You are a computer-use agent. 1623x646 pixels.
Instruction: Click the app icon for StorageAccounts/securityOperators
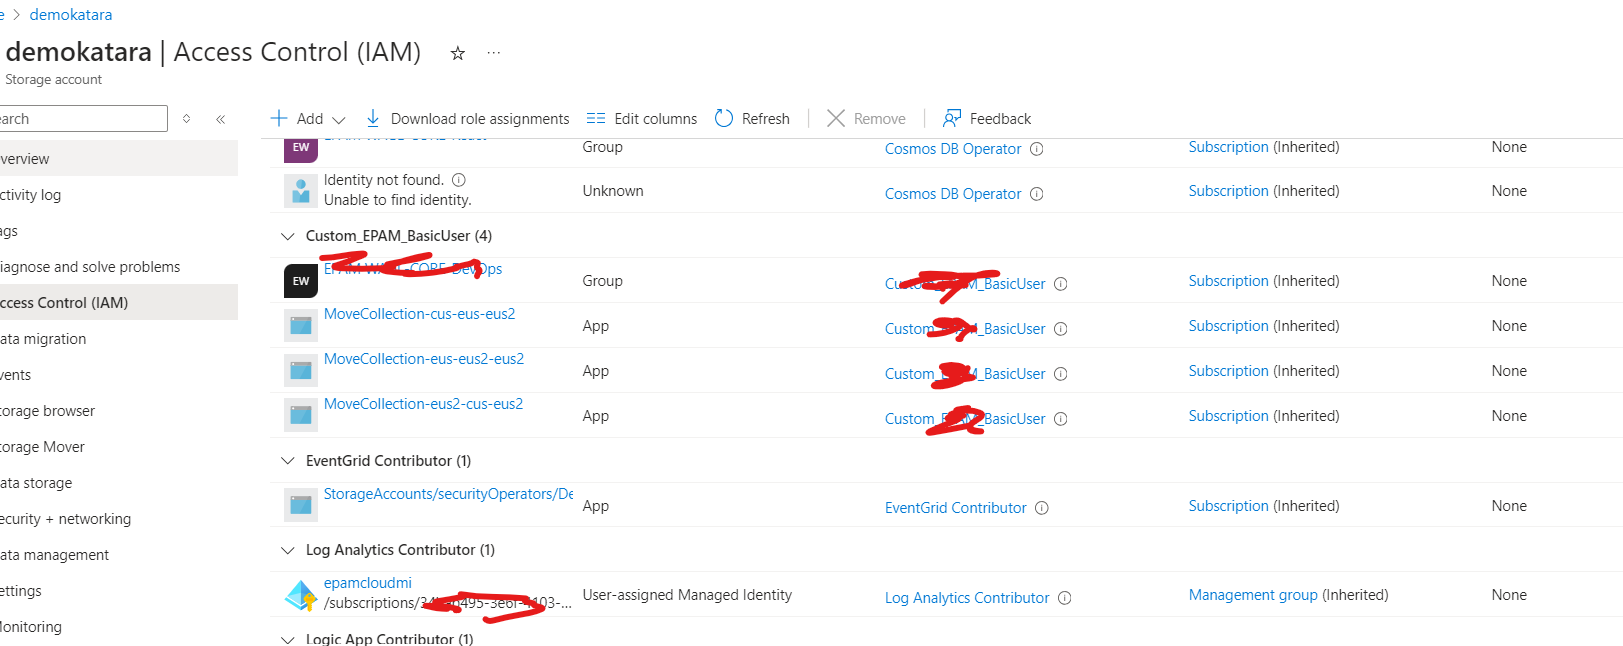(x=301, y=506)
